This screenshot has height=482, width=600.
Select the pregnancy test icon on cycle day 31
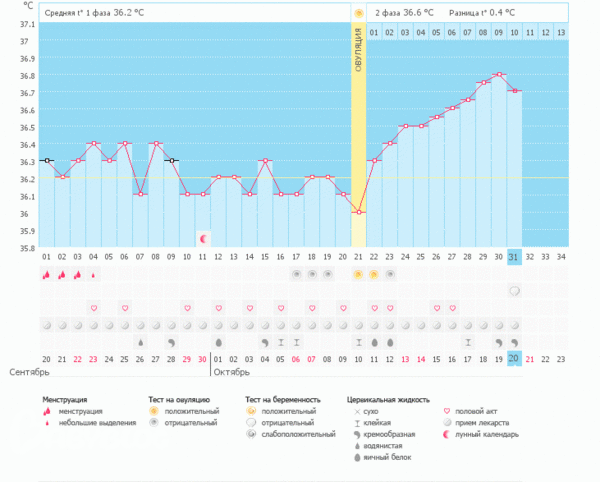point(515,291)
